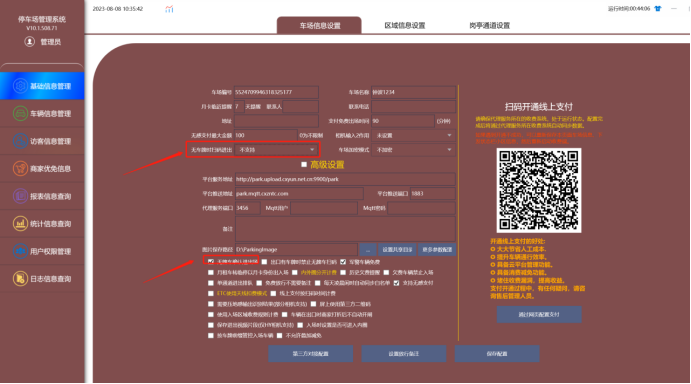Open 车场加密模式 dropdown showing 不加密
Image resolution: width=691 pixels, height=384 pixels.
[x=413, y=150]
